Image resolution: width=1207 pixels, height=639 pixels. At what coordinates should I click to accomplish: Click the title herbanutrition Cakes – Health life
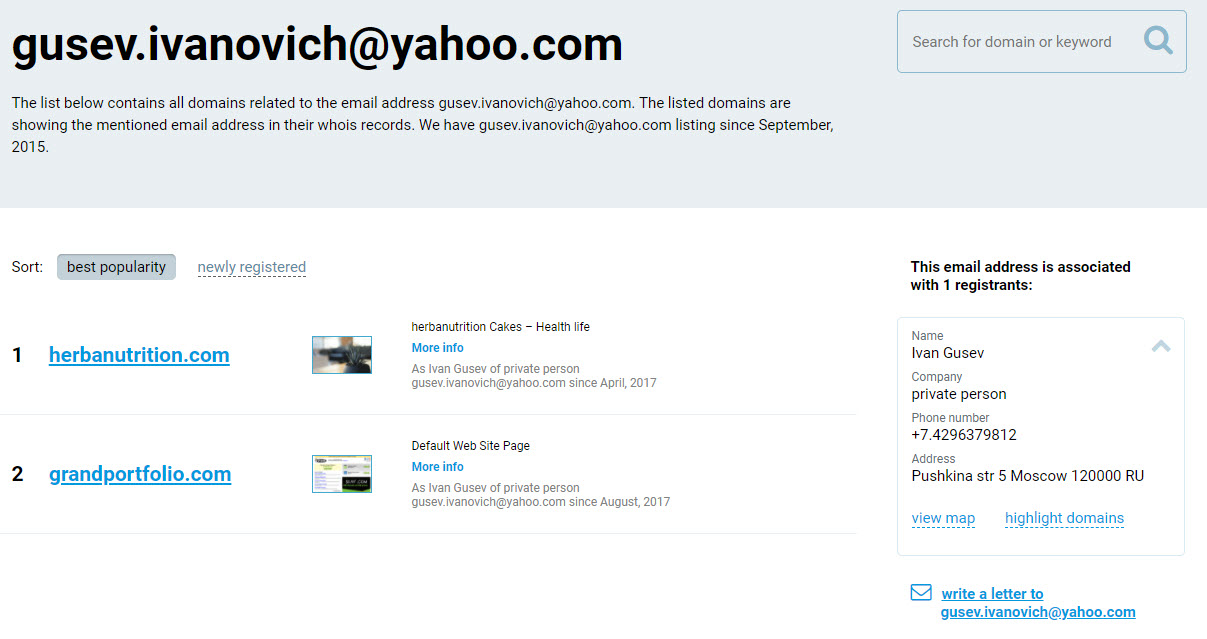501,327
